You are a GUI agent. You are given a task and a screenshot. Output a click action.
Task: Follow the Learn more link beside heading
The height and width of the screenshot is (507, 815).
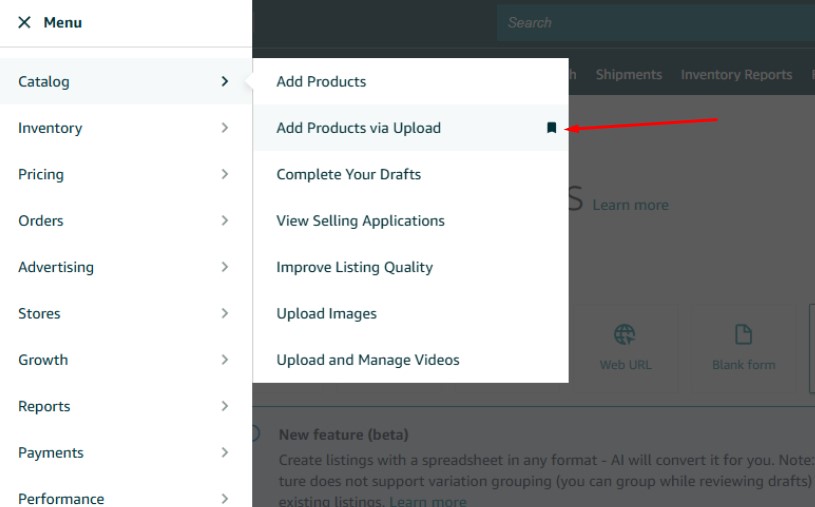click(x=630, y=205)
